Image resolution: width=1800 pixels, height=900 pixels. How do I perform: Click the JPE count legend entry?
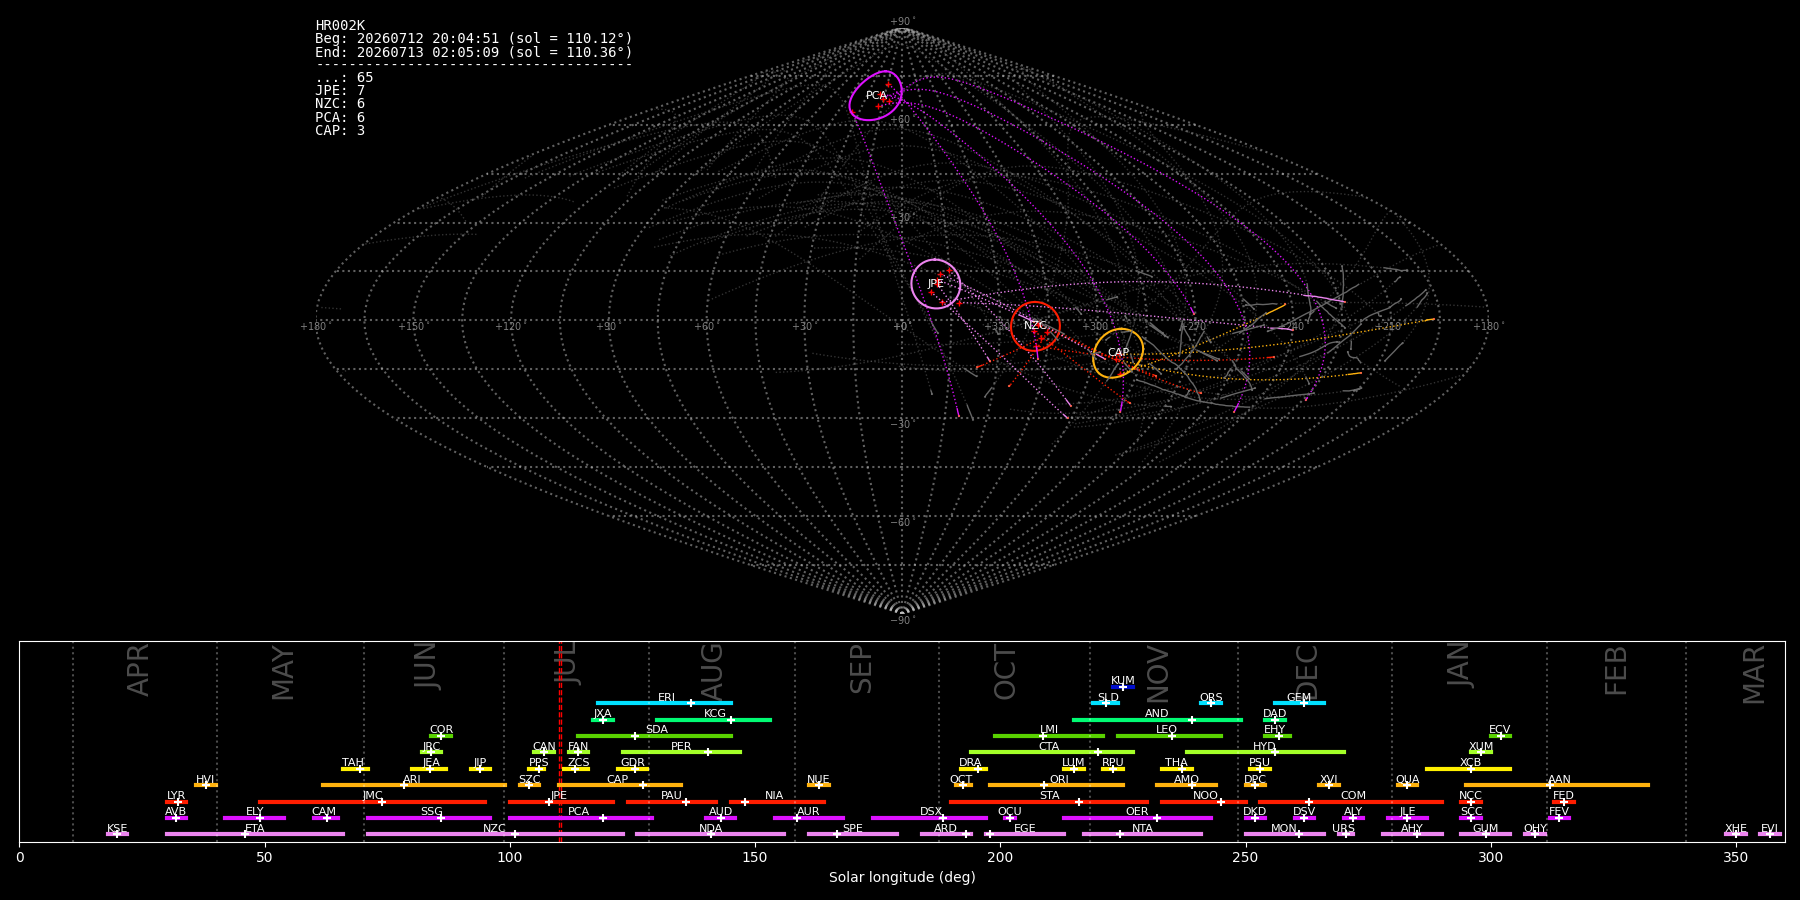click(340, 91)
